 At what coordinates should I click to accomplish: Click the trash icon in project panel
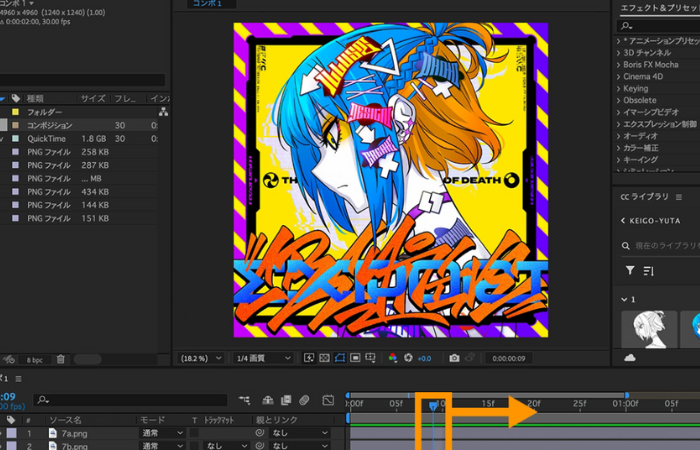pyautogui.click(x=60, y=359)
